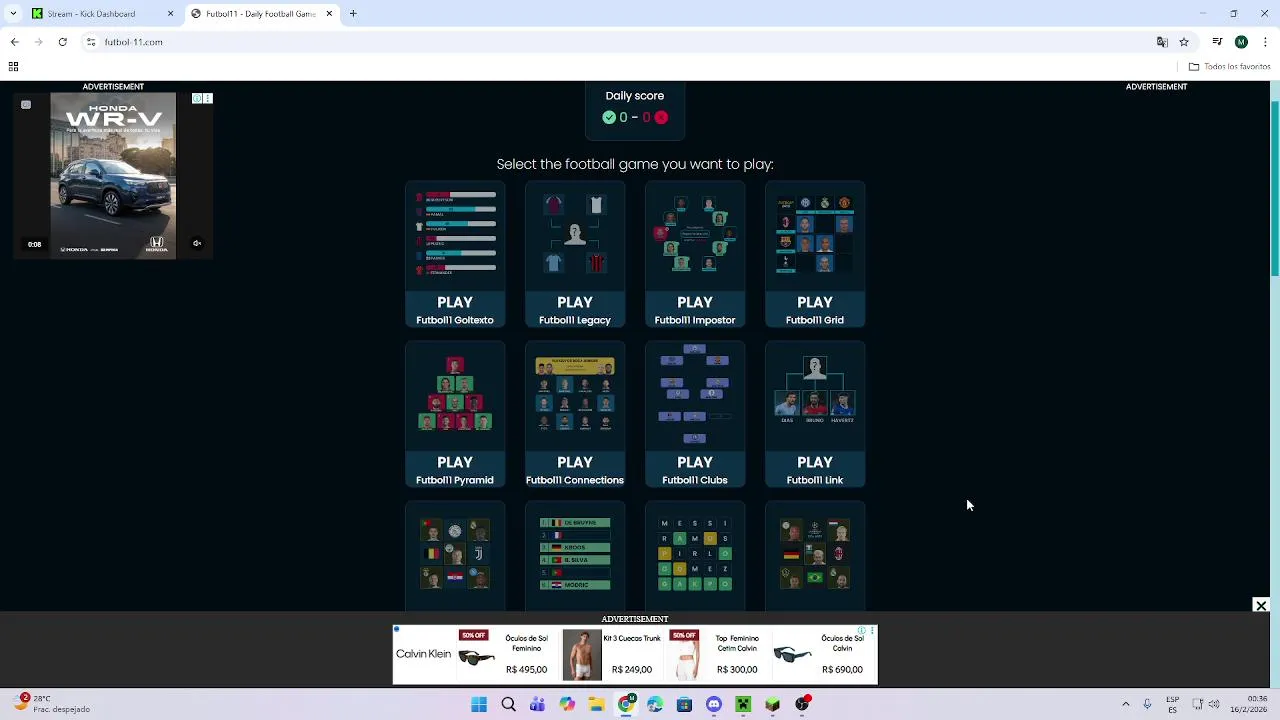Open the R$ 690,00 Óculos de Sol Calvin item

point(820,654)
